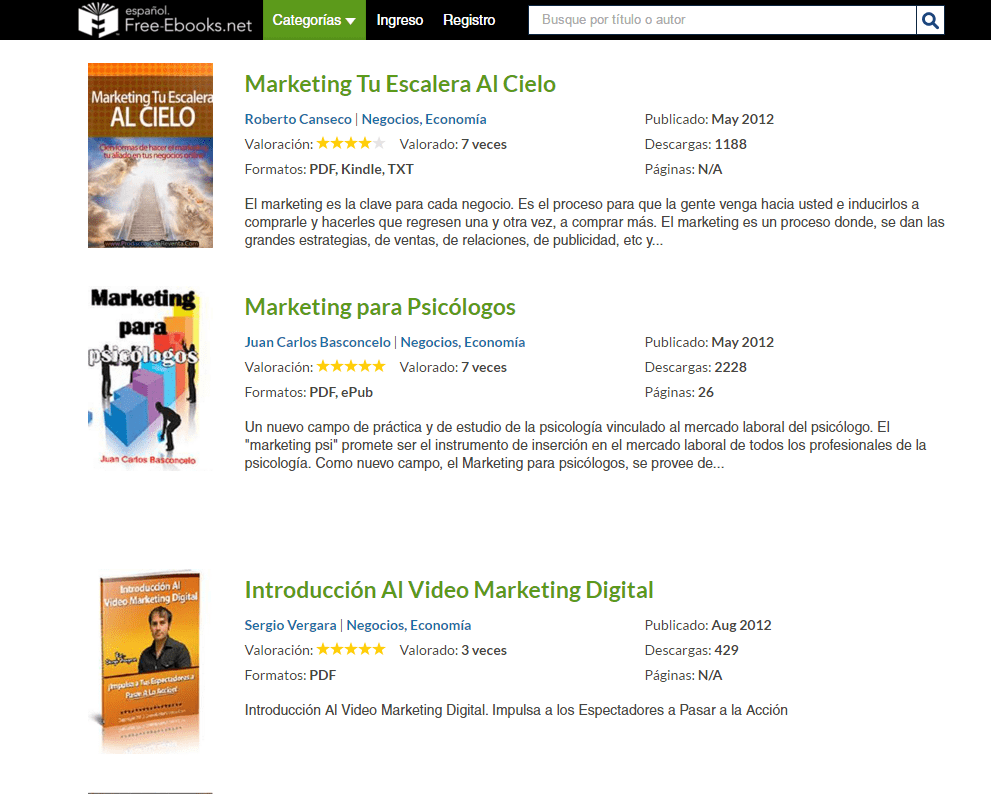The width and height of the screenshot is (991, 794).
Task: Click the magnifying glass search icon
Action: [x=930, y=20]
